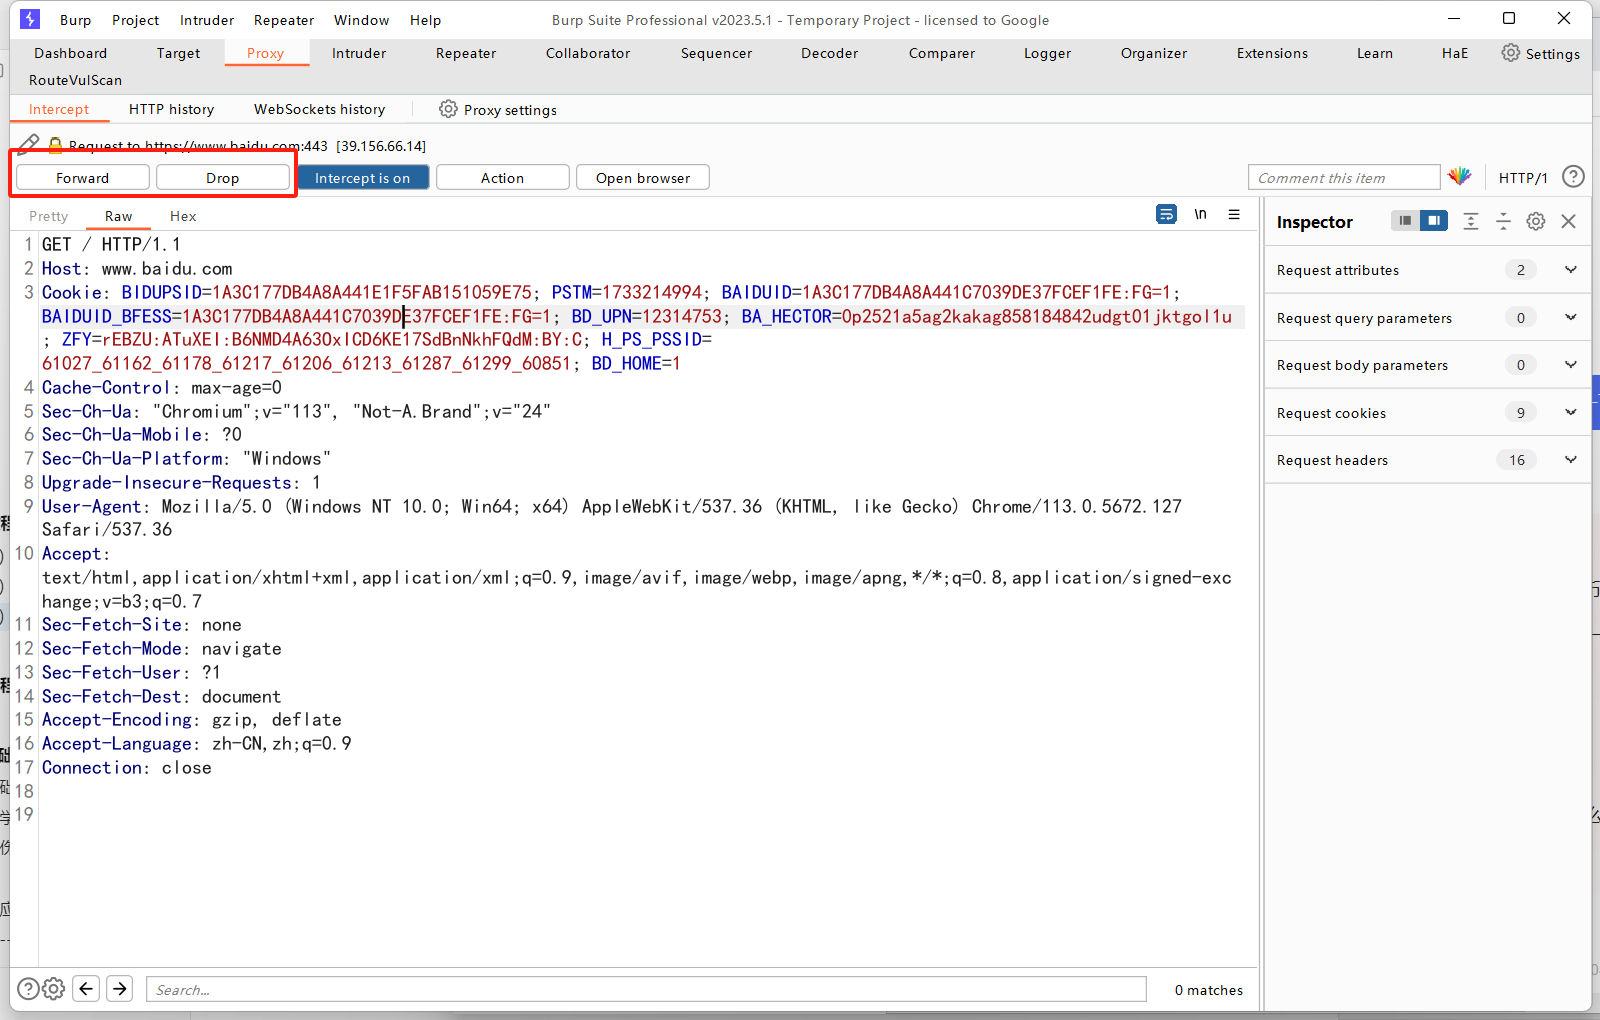Open the Comparer tab
This screenshot has height=1020, width=1600.
pos(942,53)
